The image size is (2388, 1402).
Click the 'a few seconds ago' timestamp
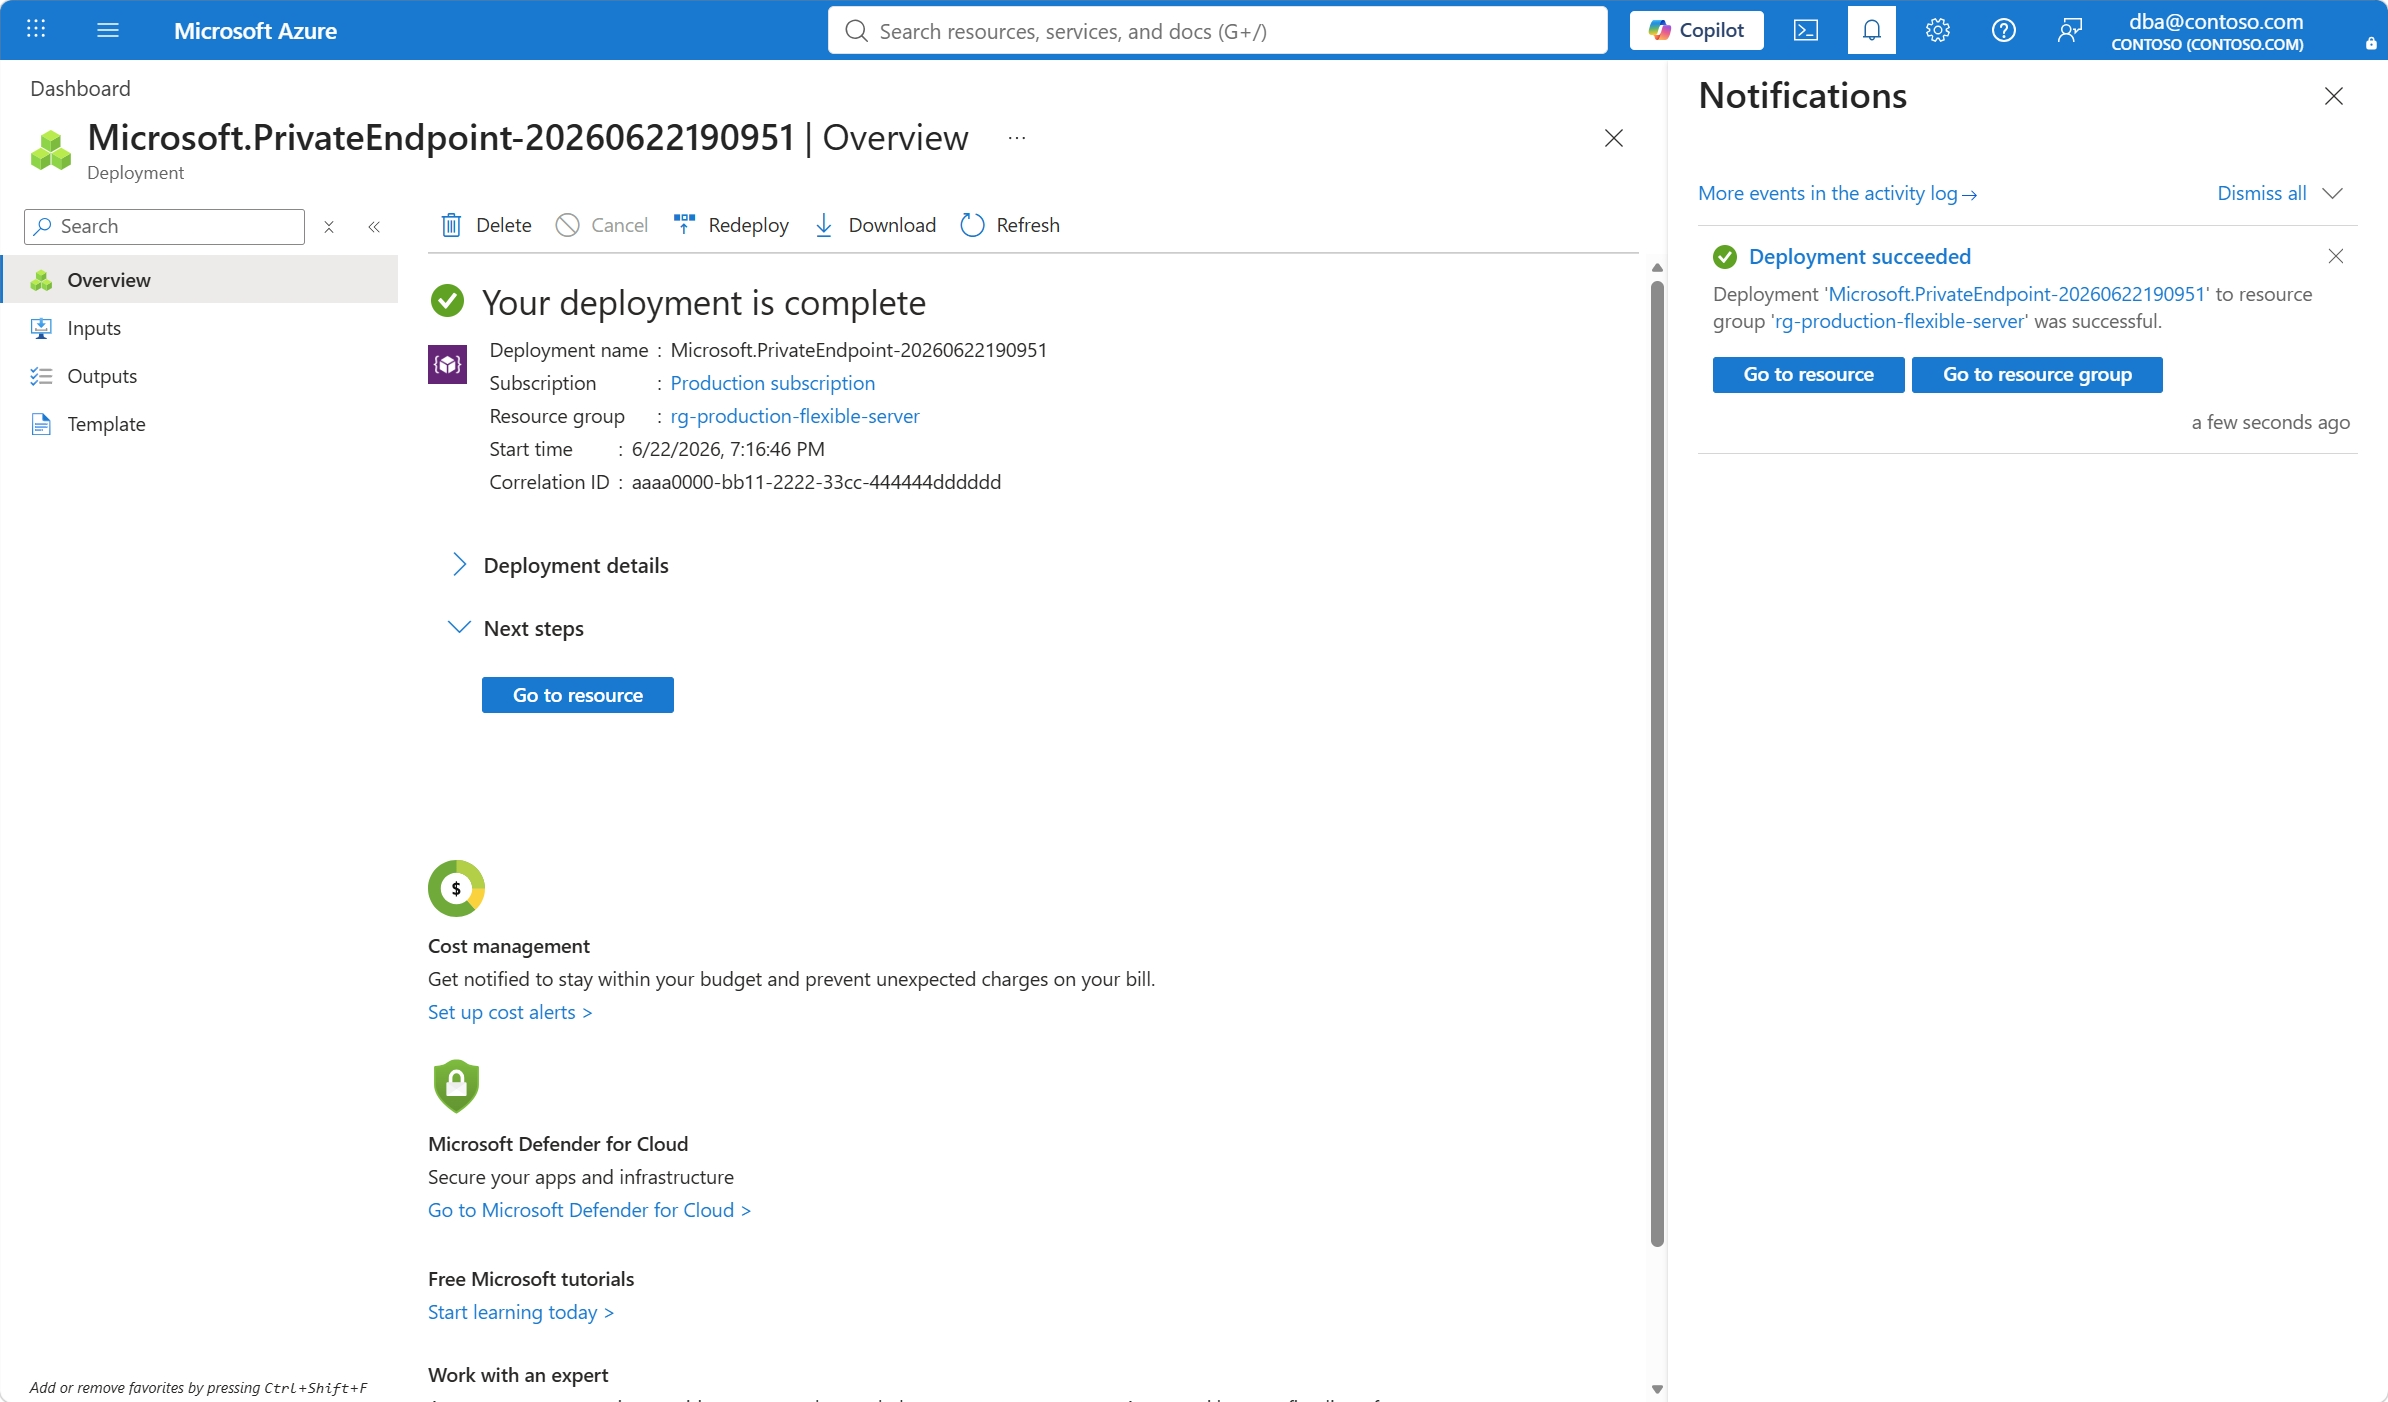pyautogui.click(x=2270, y=422)
